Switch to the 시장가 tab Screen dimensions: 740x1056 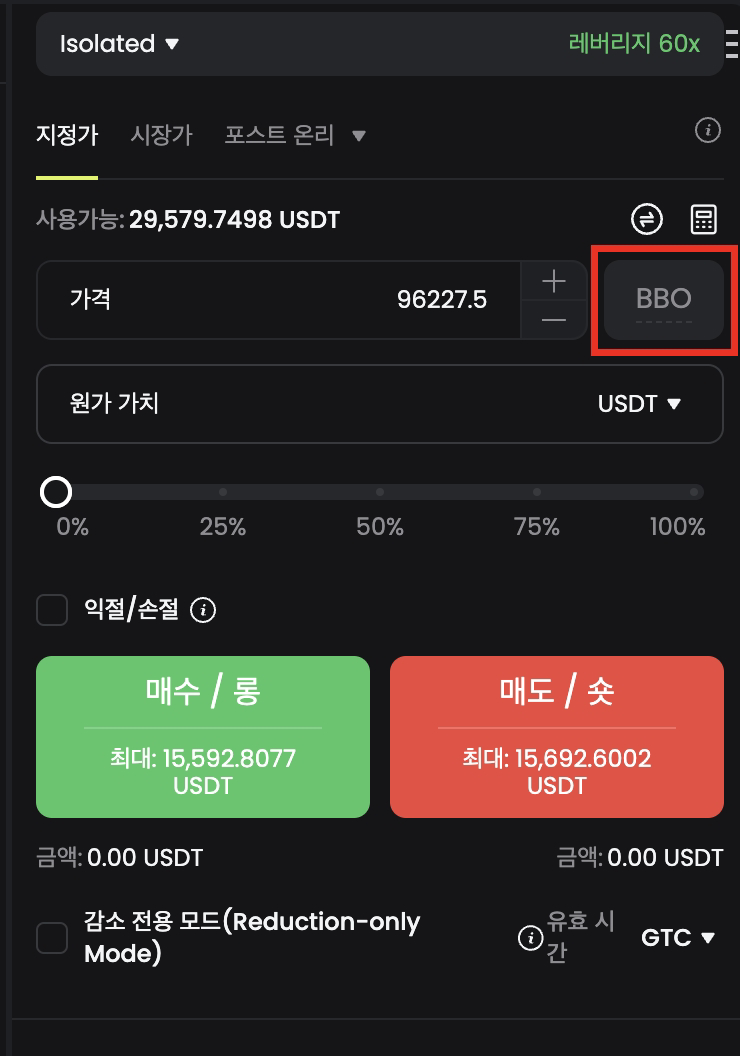click(161, 135)
